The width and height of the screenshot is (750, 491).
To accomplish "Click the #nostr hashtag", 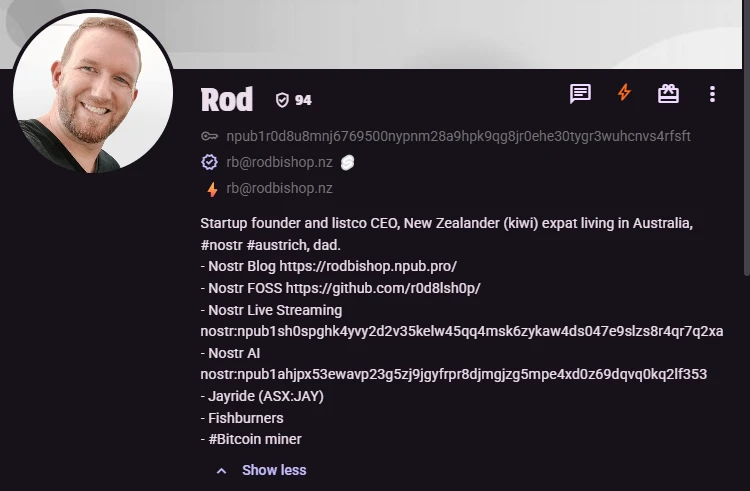I will point(220,244).
